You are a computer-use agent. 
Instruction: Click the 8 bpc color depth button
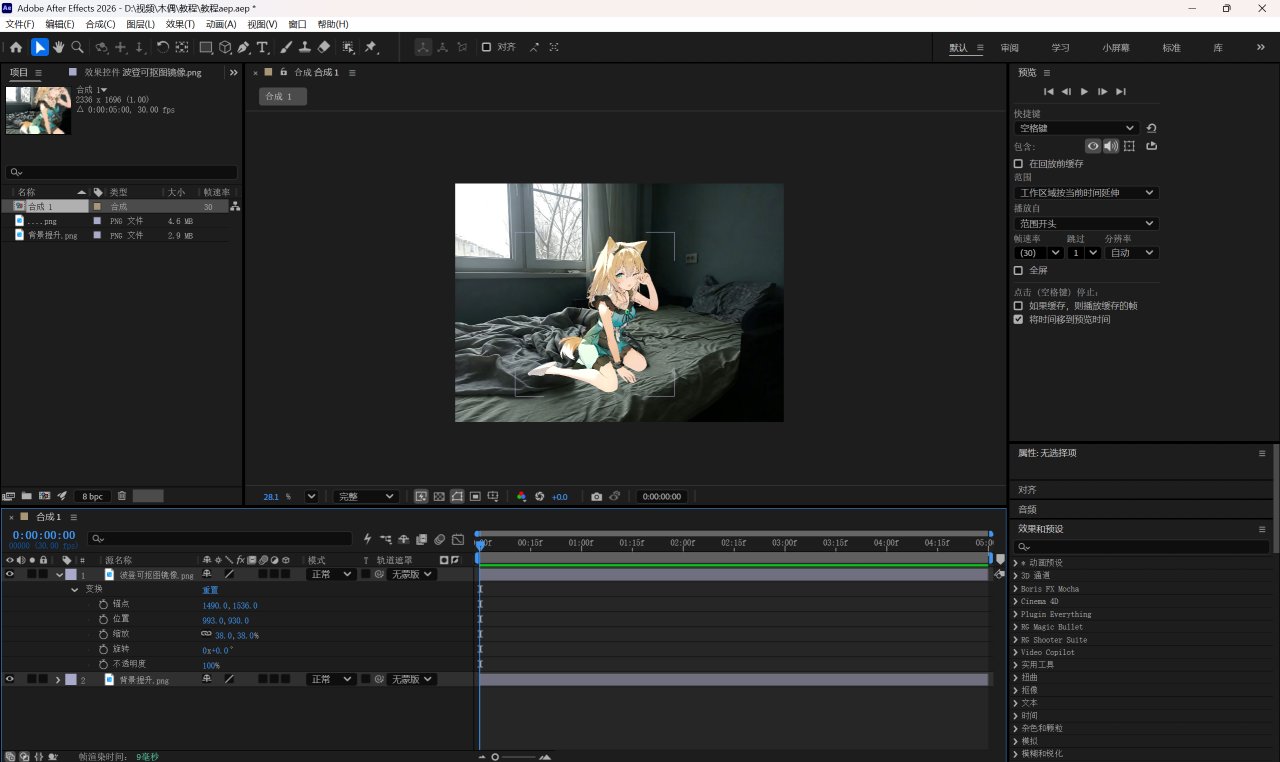pos(92,496)
